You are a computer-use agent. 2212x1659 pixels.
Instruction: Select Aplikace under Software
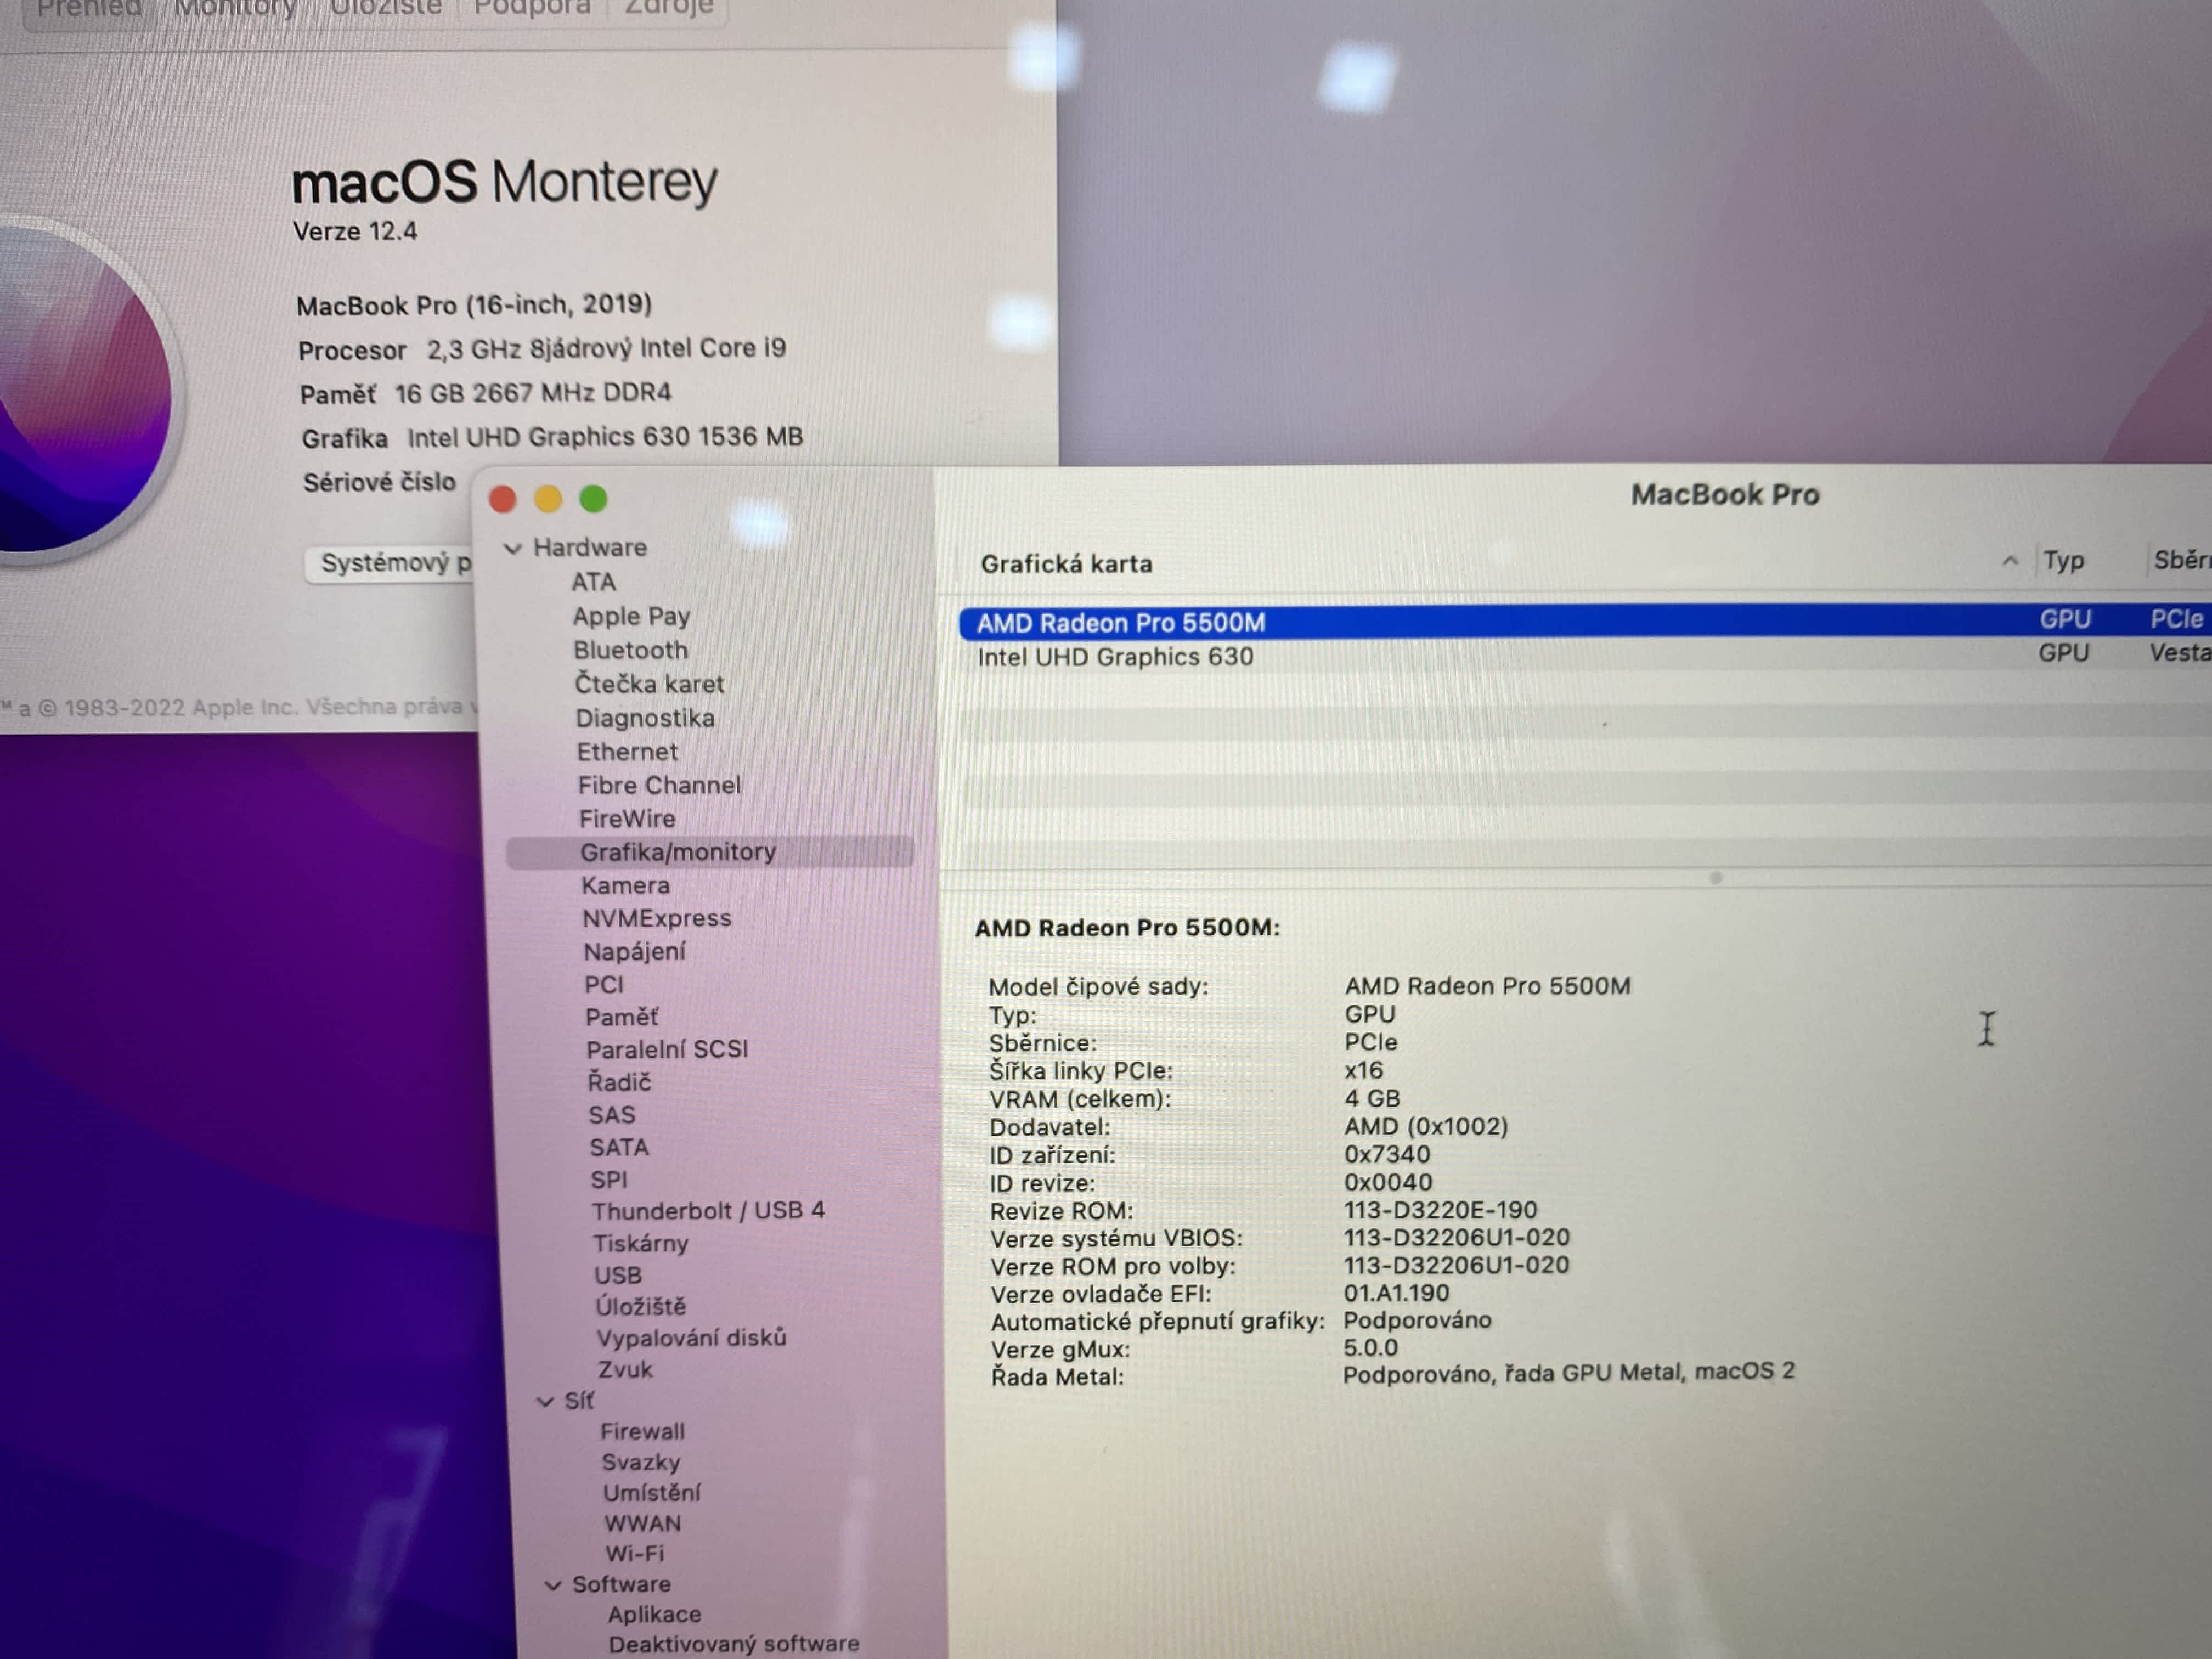coord(654,1615)
